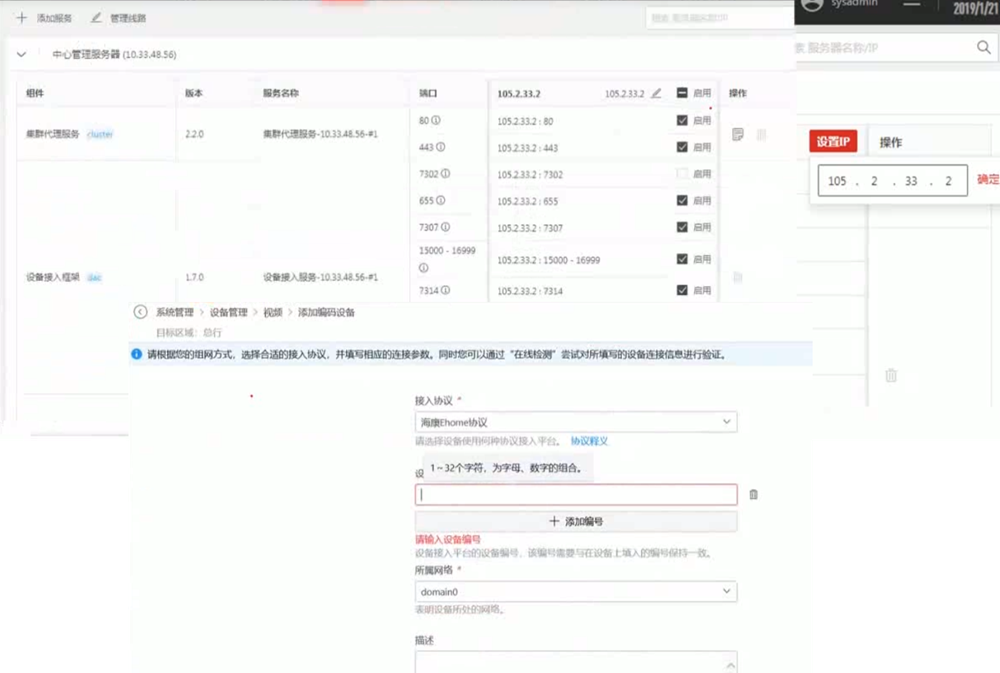Click the plus icon for 添加服务
Image resolution: width=1000 pixels, height=673 pixels.
[x=22, y=18]
